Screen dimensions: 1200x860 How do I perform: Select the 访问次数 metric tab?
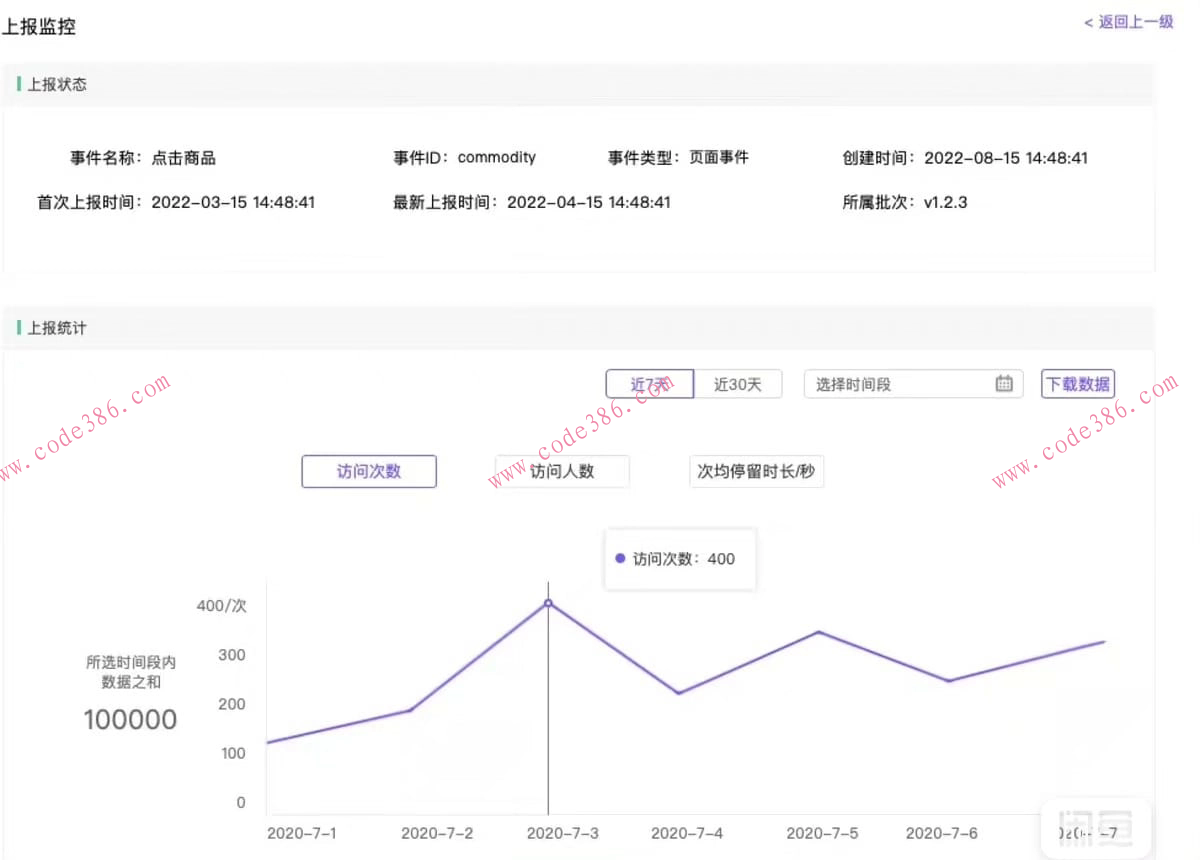[x=369, y=471]
